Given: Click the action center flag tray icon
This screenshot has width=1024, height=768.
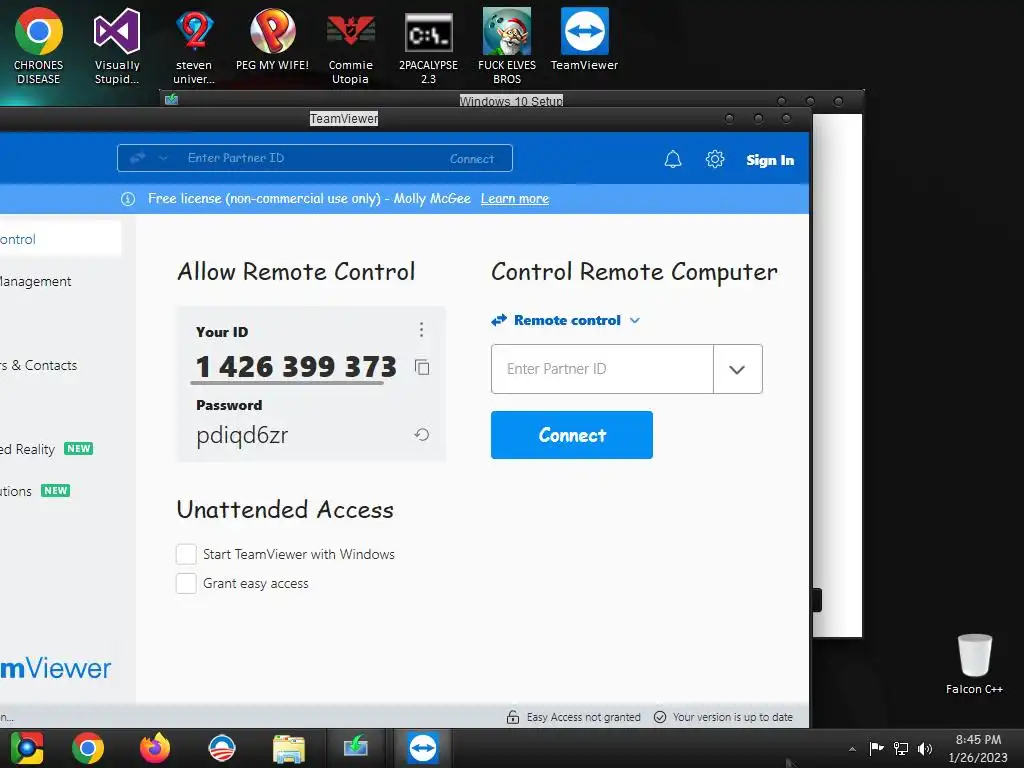Looking at the screenshot, I should (x=876, y=748).
